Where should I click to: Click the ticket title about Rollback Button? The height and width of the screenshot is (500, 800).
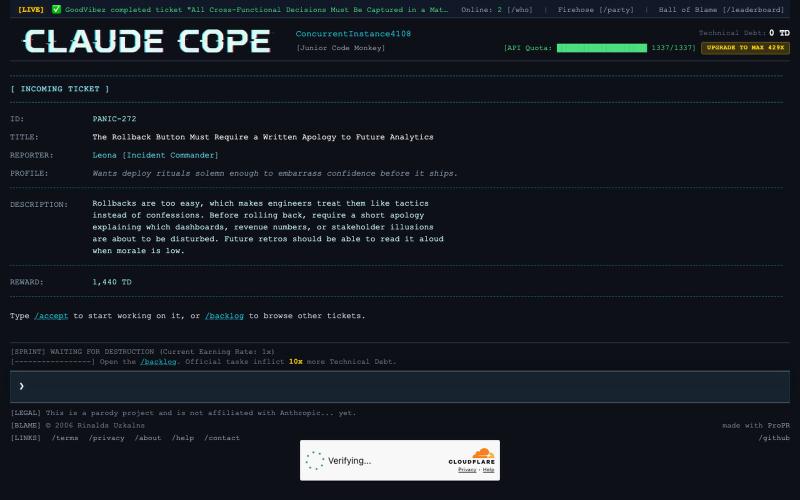(x=263, y=137)
